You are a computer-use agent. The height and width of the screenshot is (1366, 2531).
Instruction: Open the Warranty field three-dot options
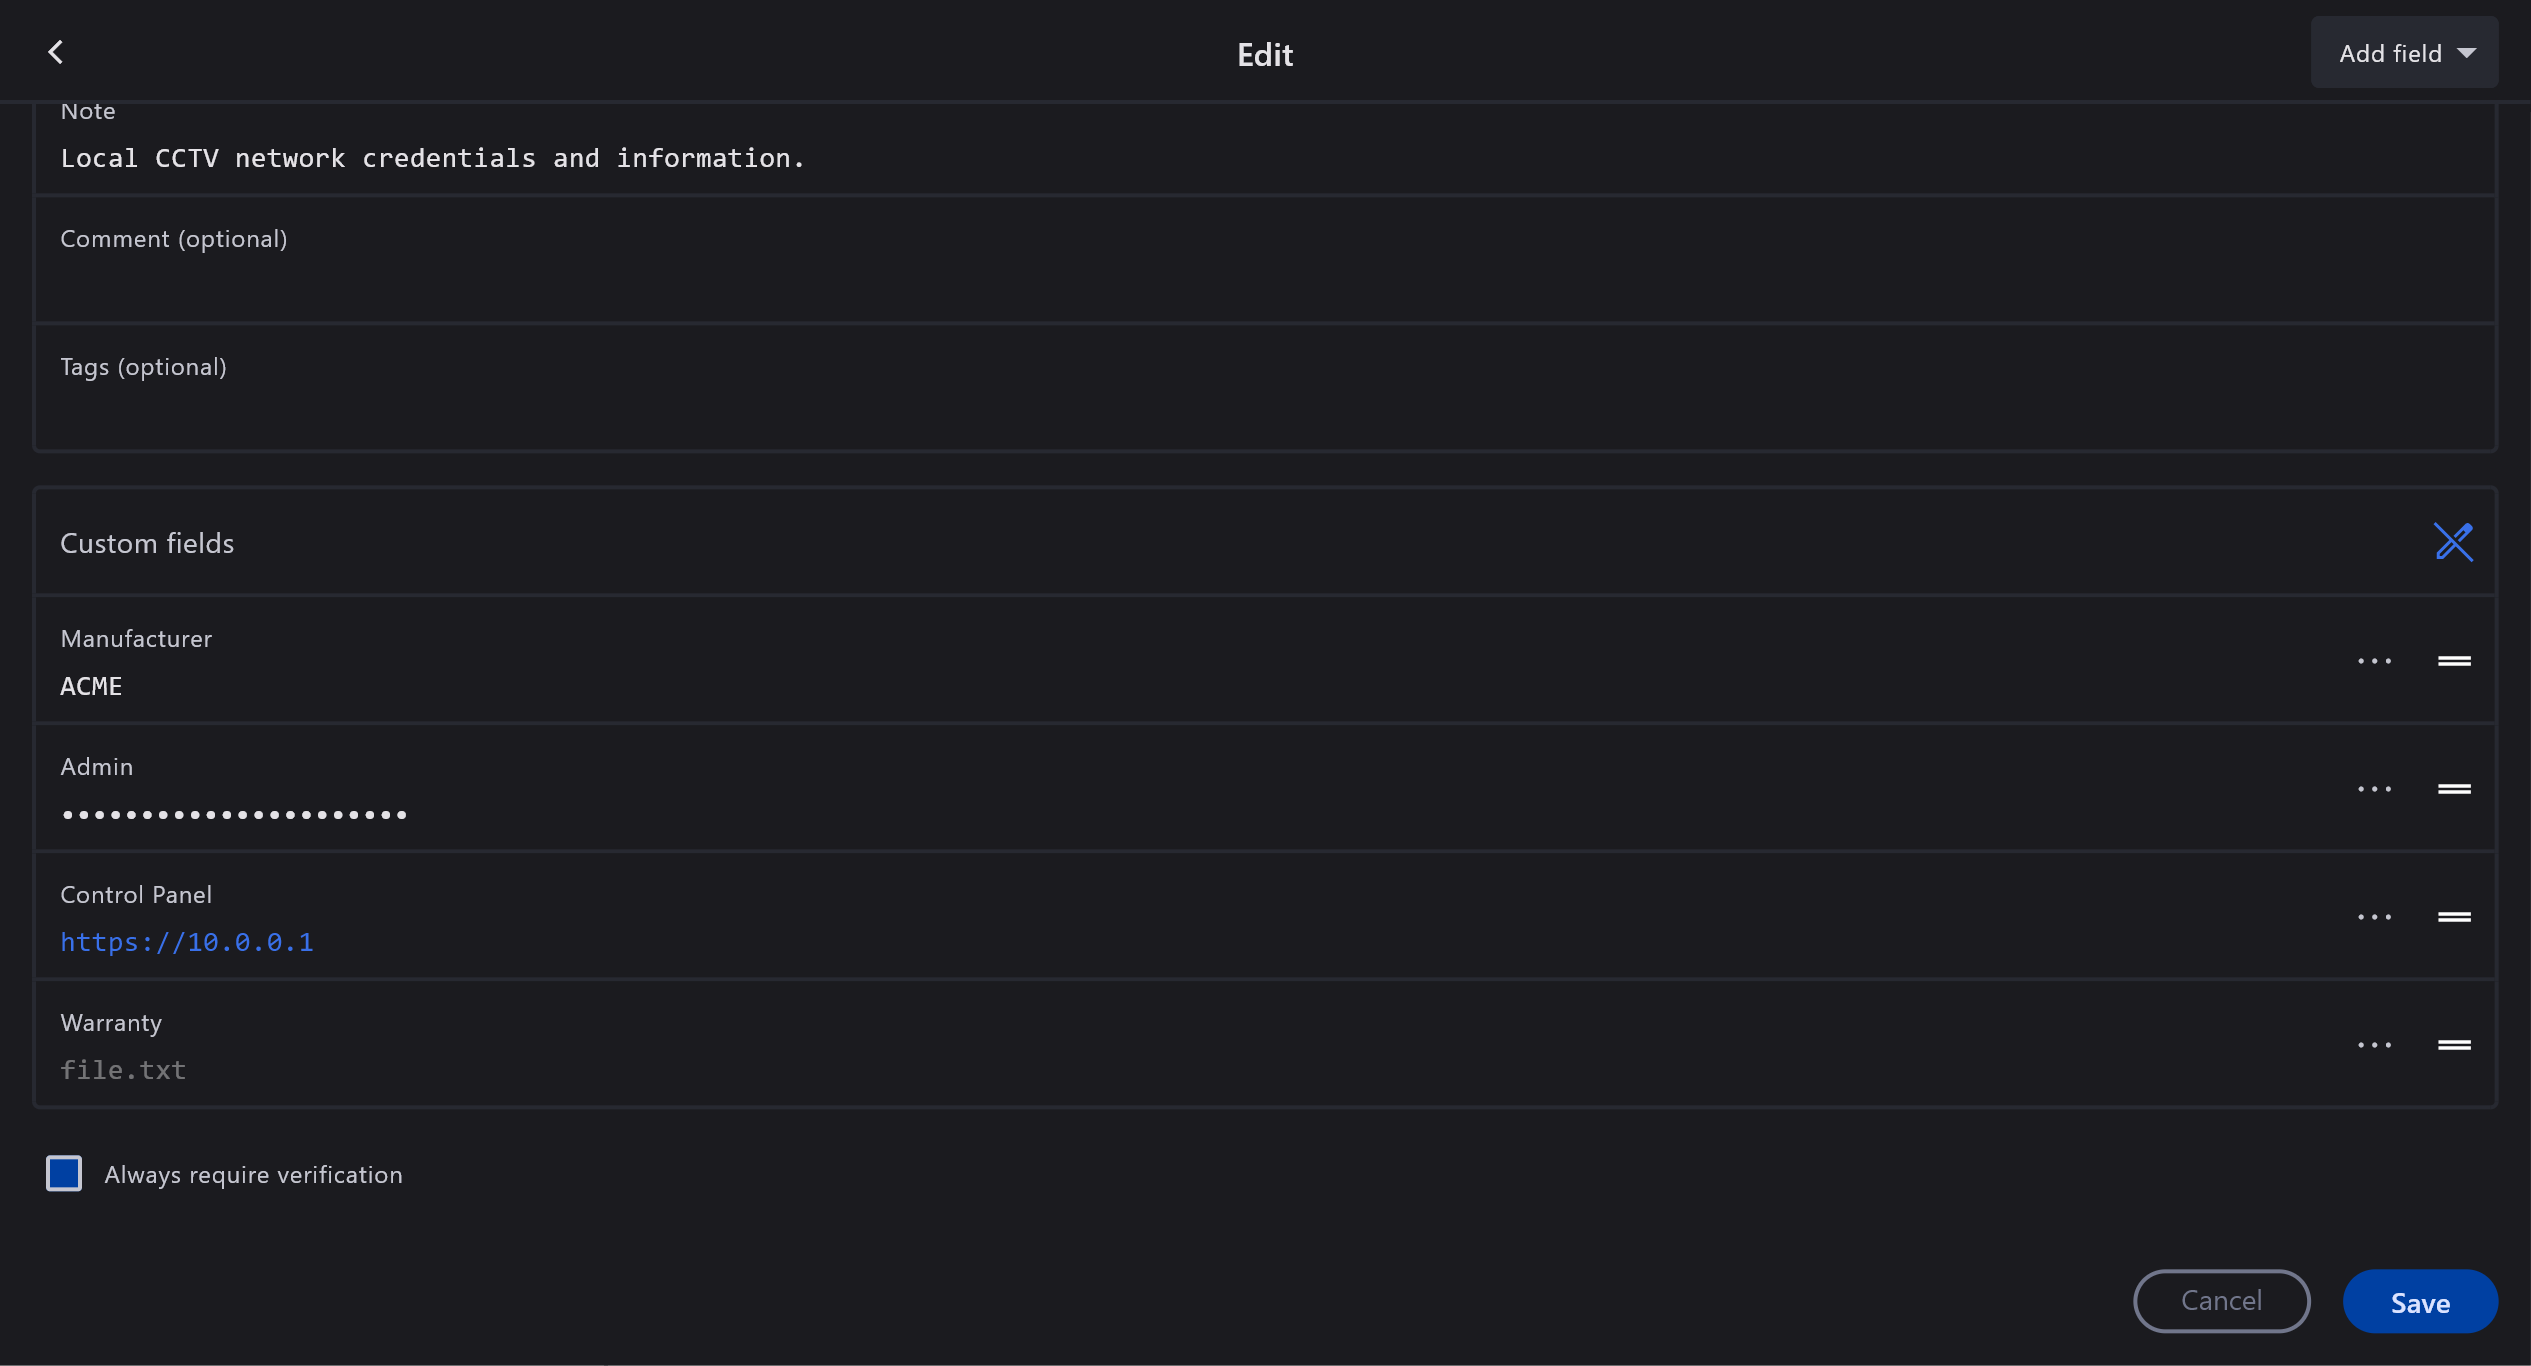[x=2374, y=1045]
